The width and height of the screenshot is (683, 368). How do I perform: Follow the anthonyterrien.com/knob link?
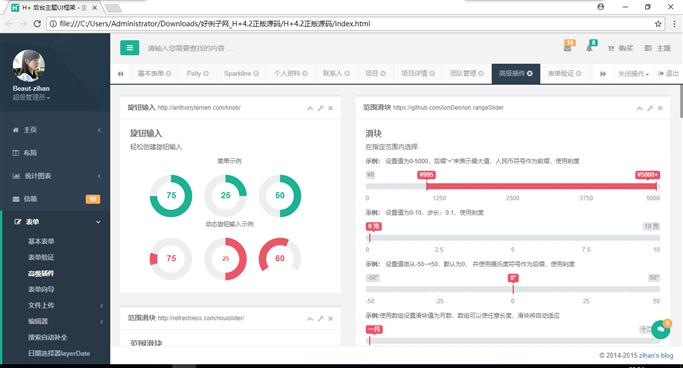click(x=199, y=108)
